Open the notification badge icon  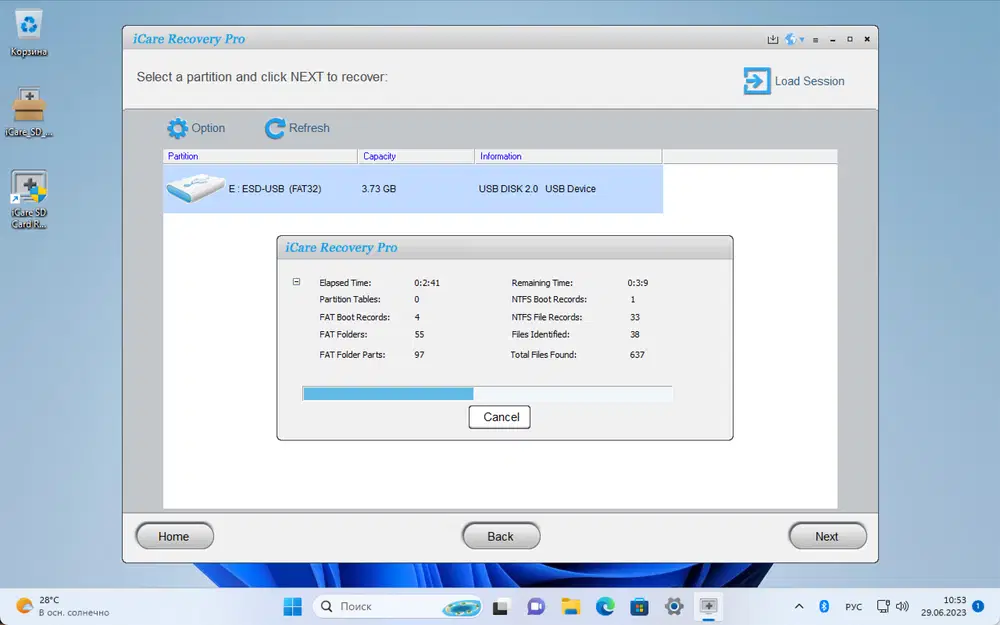pos(978,606)
